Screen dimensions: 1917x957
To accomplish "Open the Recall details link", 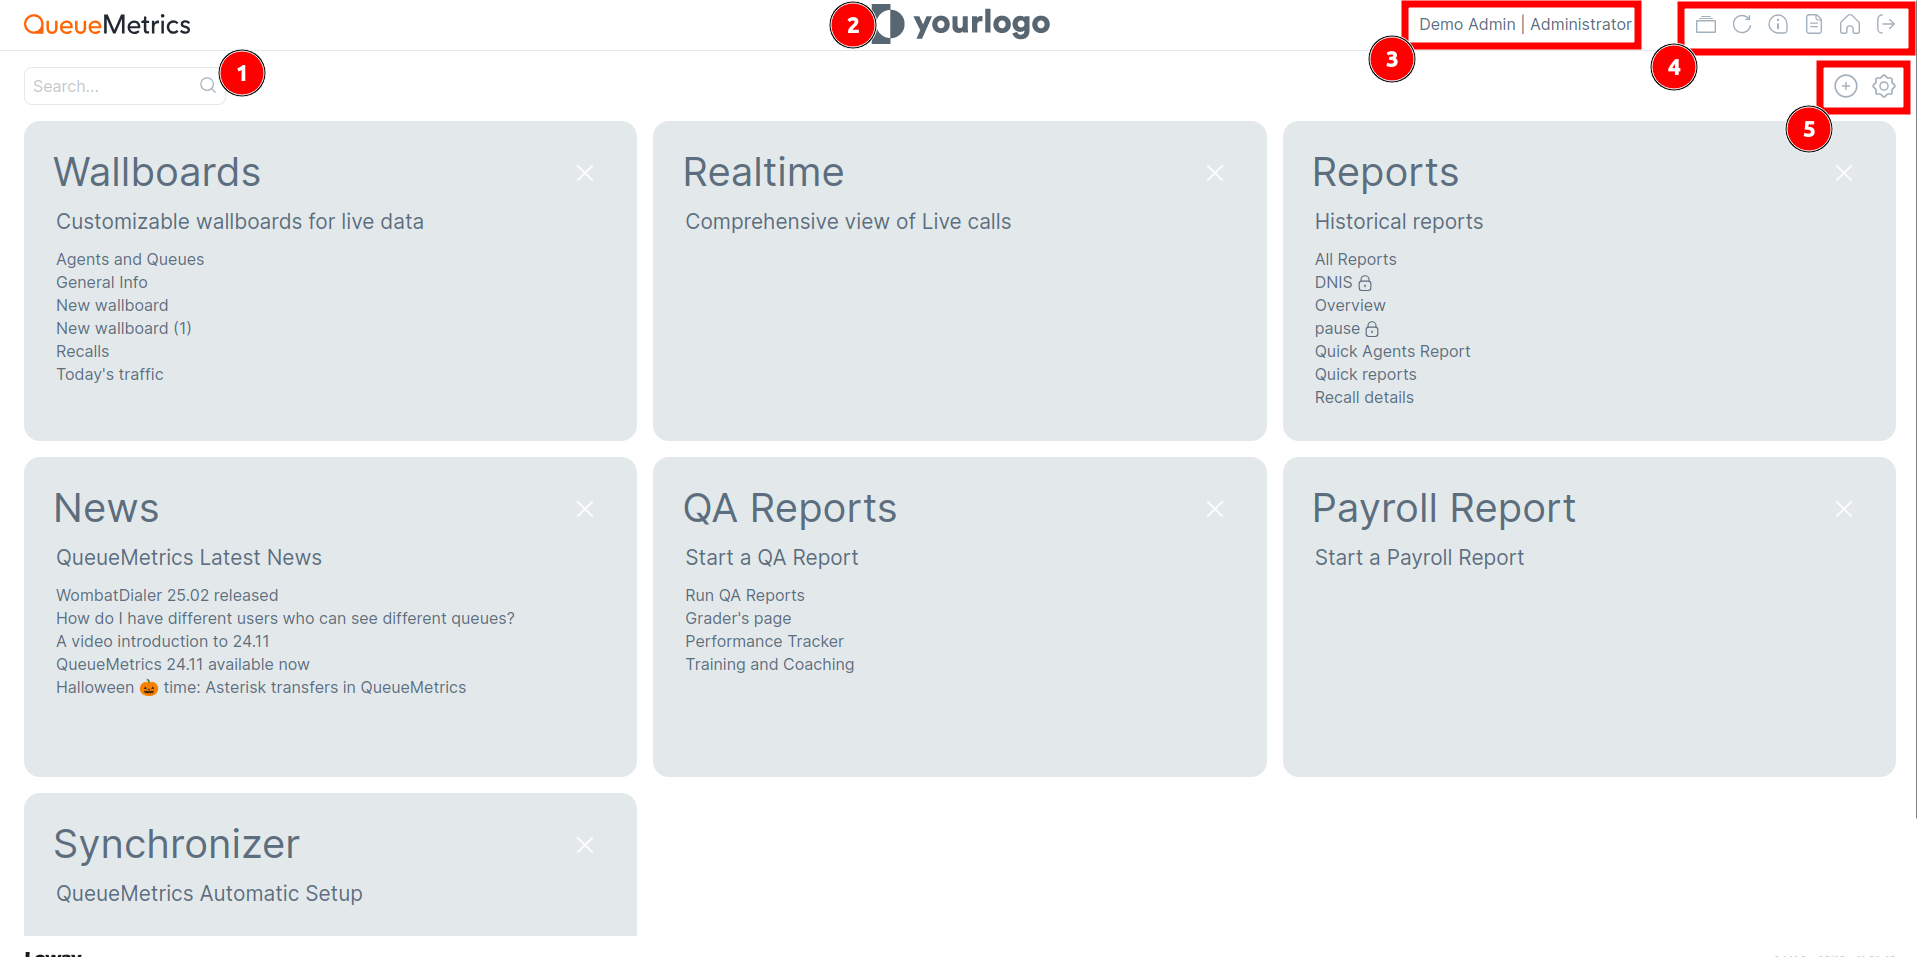I will [1364, 397].
